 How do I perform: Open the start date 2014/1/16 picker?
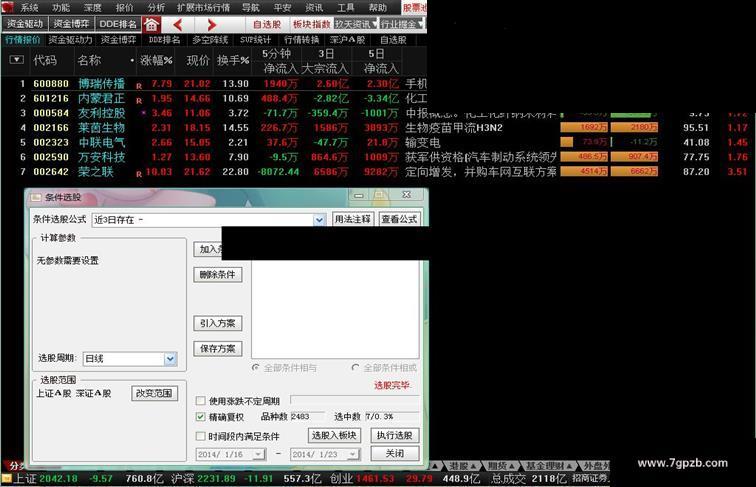click(x=259, y=454)
